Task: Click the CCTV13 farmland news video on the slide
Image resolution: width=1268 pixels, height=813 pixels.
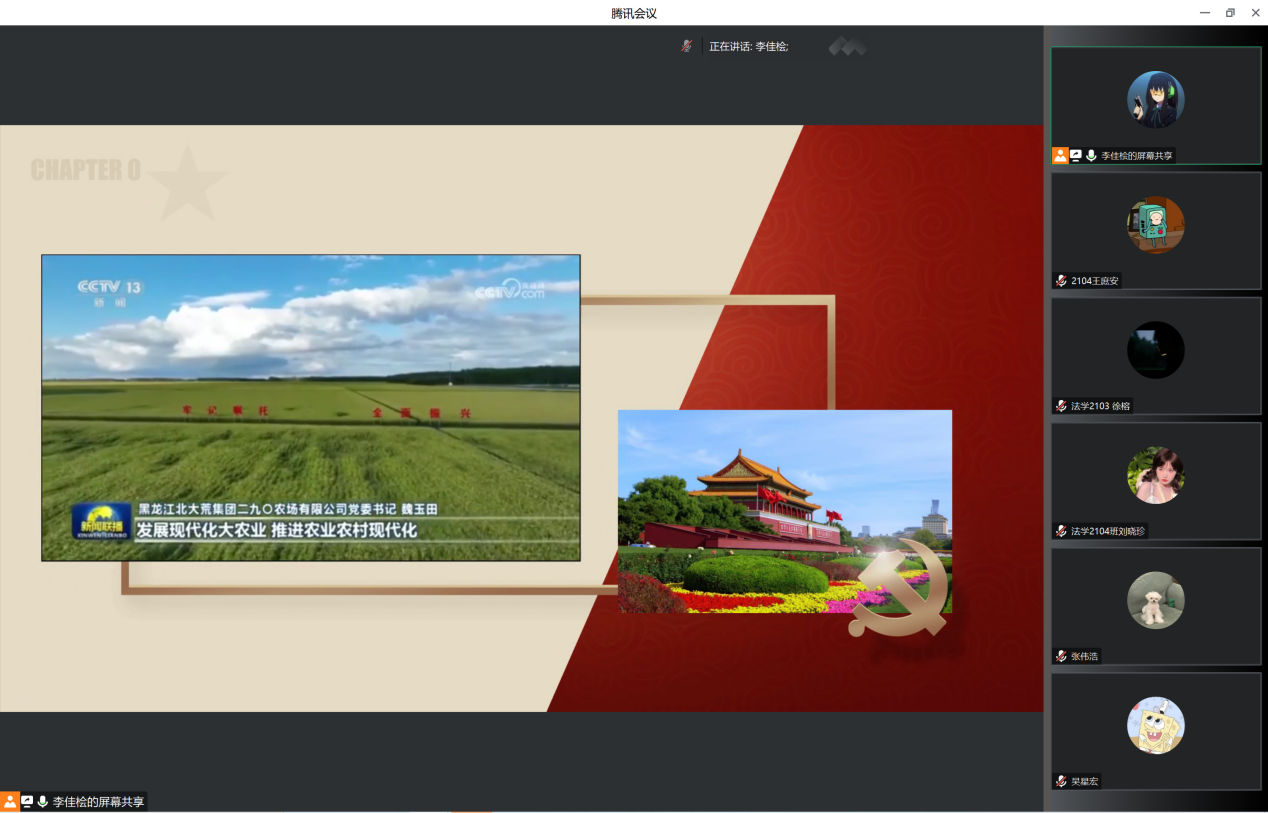Action: [310, 407]
